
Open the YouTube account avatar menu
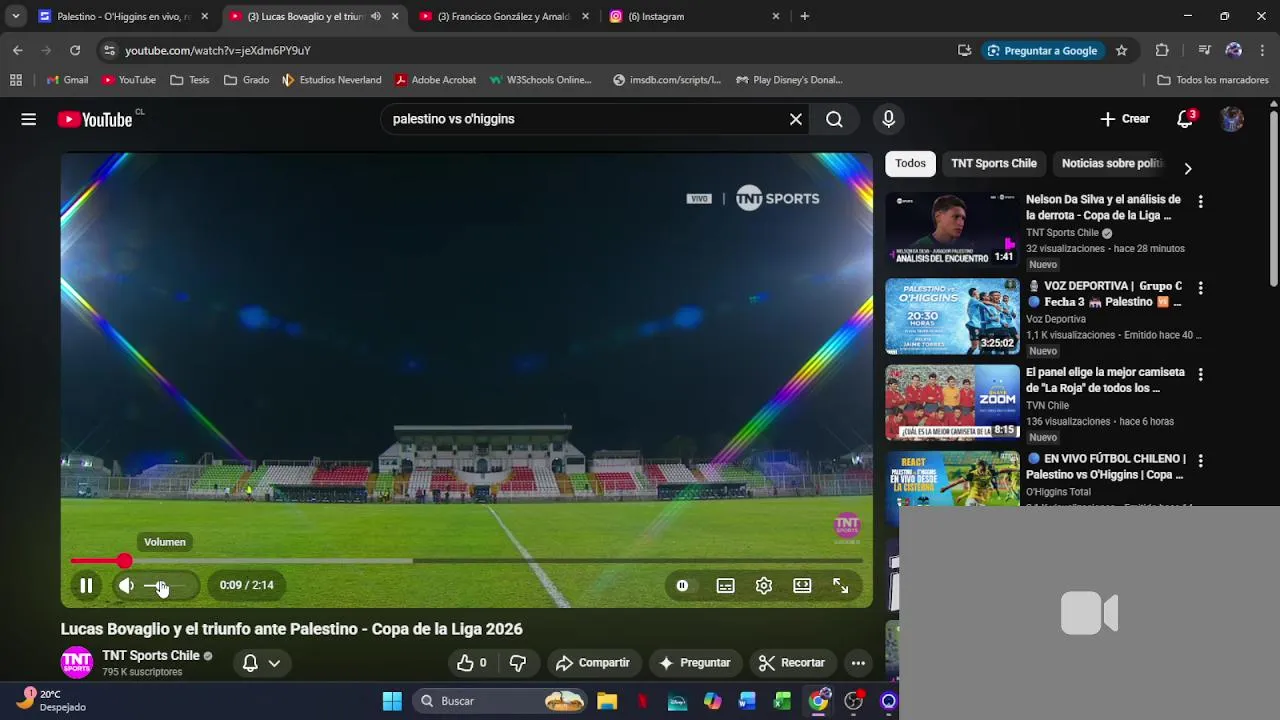pos(1232,119)
